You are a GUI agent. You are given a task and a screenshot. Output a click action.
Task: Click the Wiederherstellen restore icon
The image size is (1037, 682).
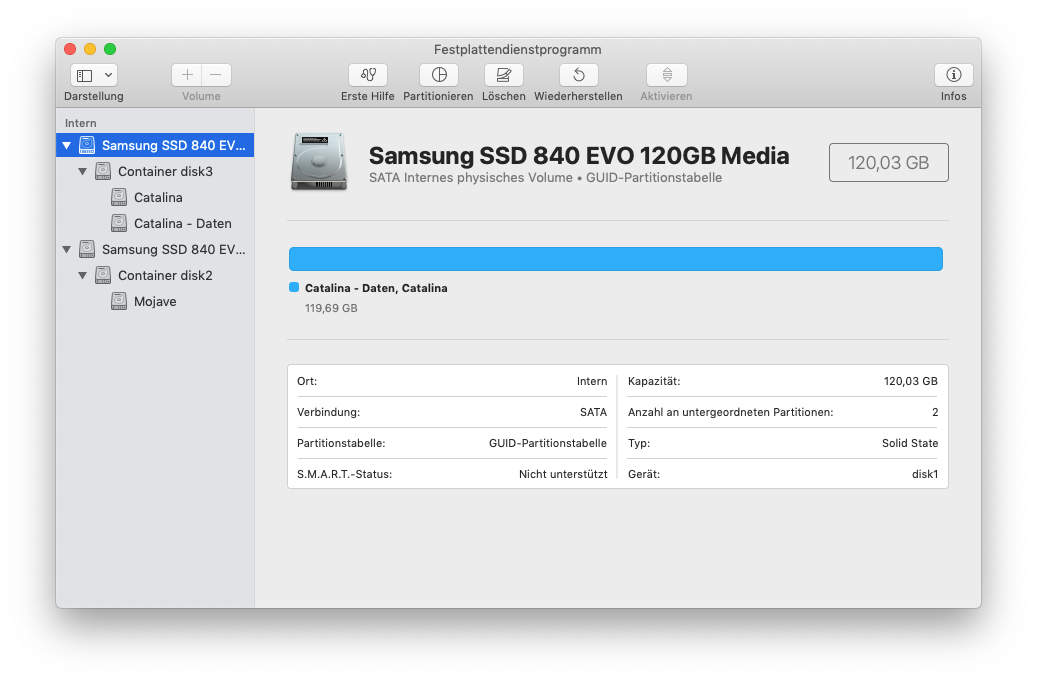click(578, 75)
